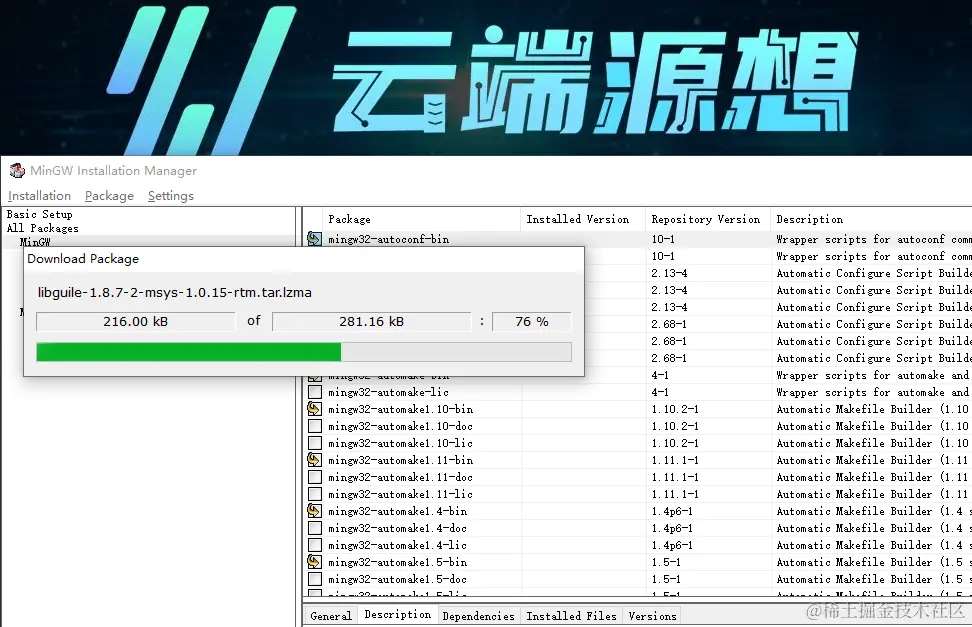Click install-mark icon for mingw32-automake1.5-bin
Image resolution: width=972 pixels, height=627 pixels.
click(314, 561)
